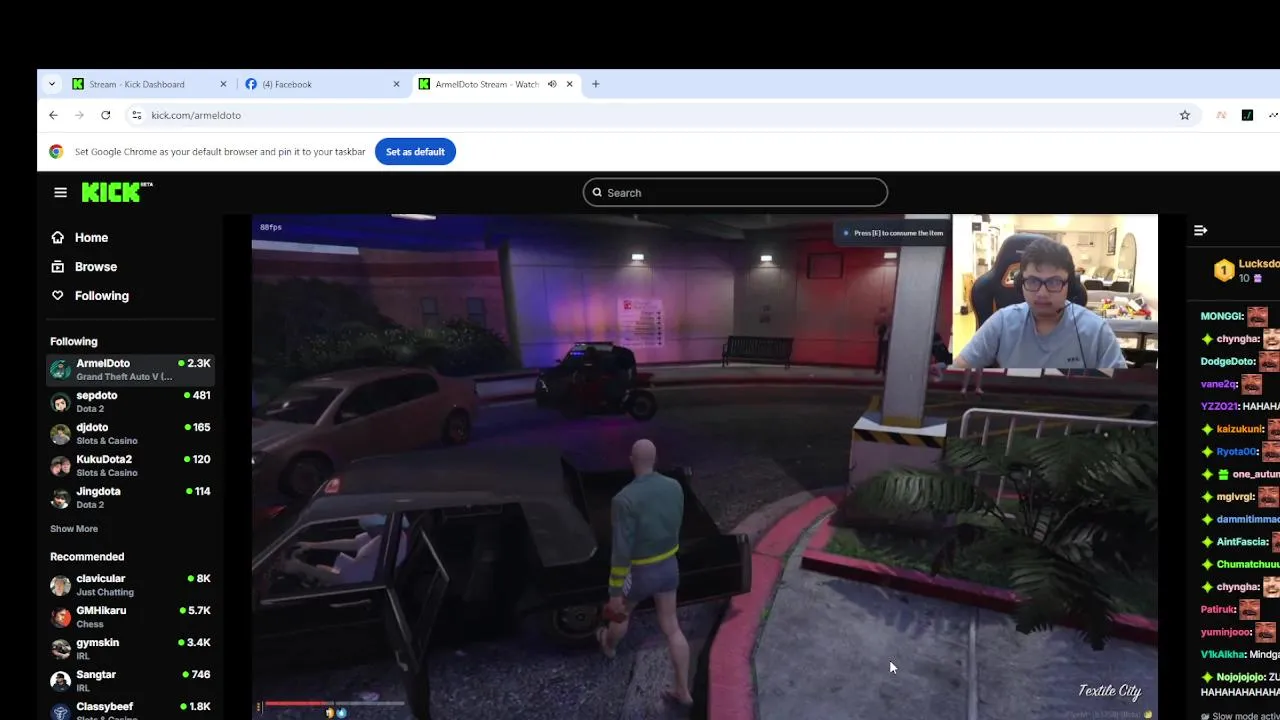Open a new browser tab
The image size is (1280, 720).
coord(596,84)
